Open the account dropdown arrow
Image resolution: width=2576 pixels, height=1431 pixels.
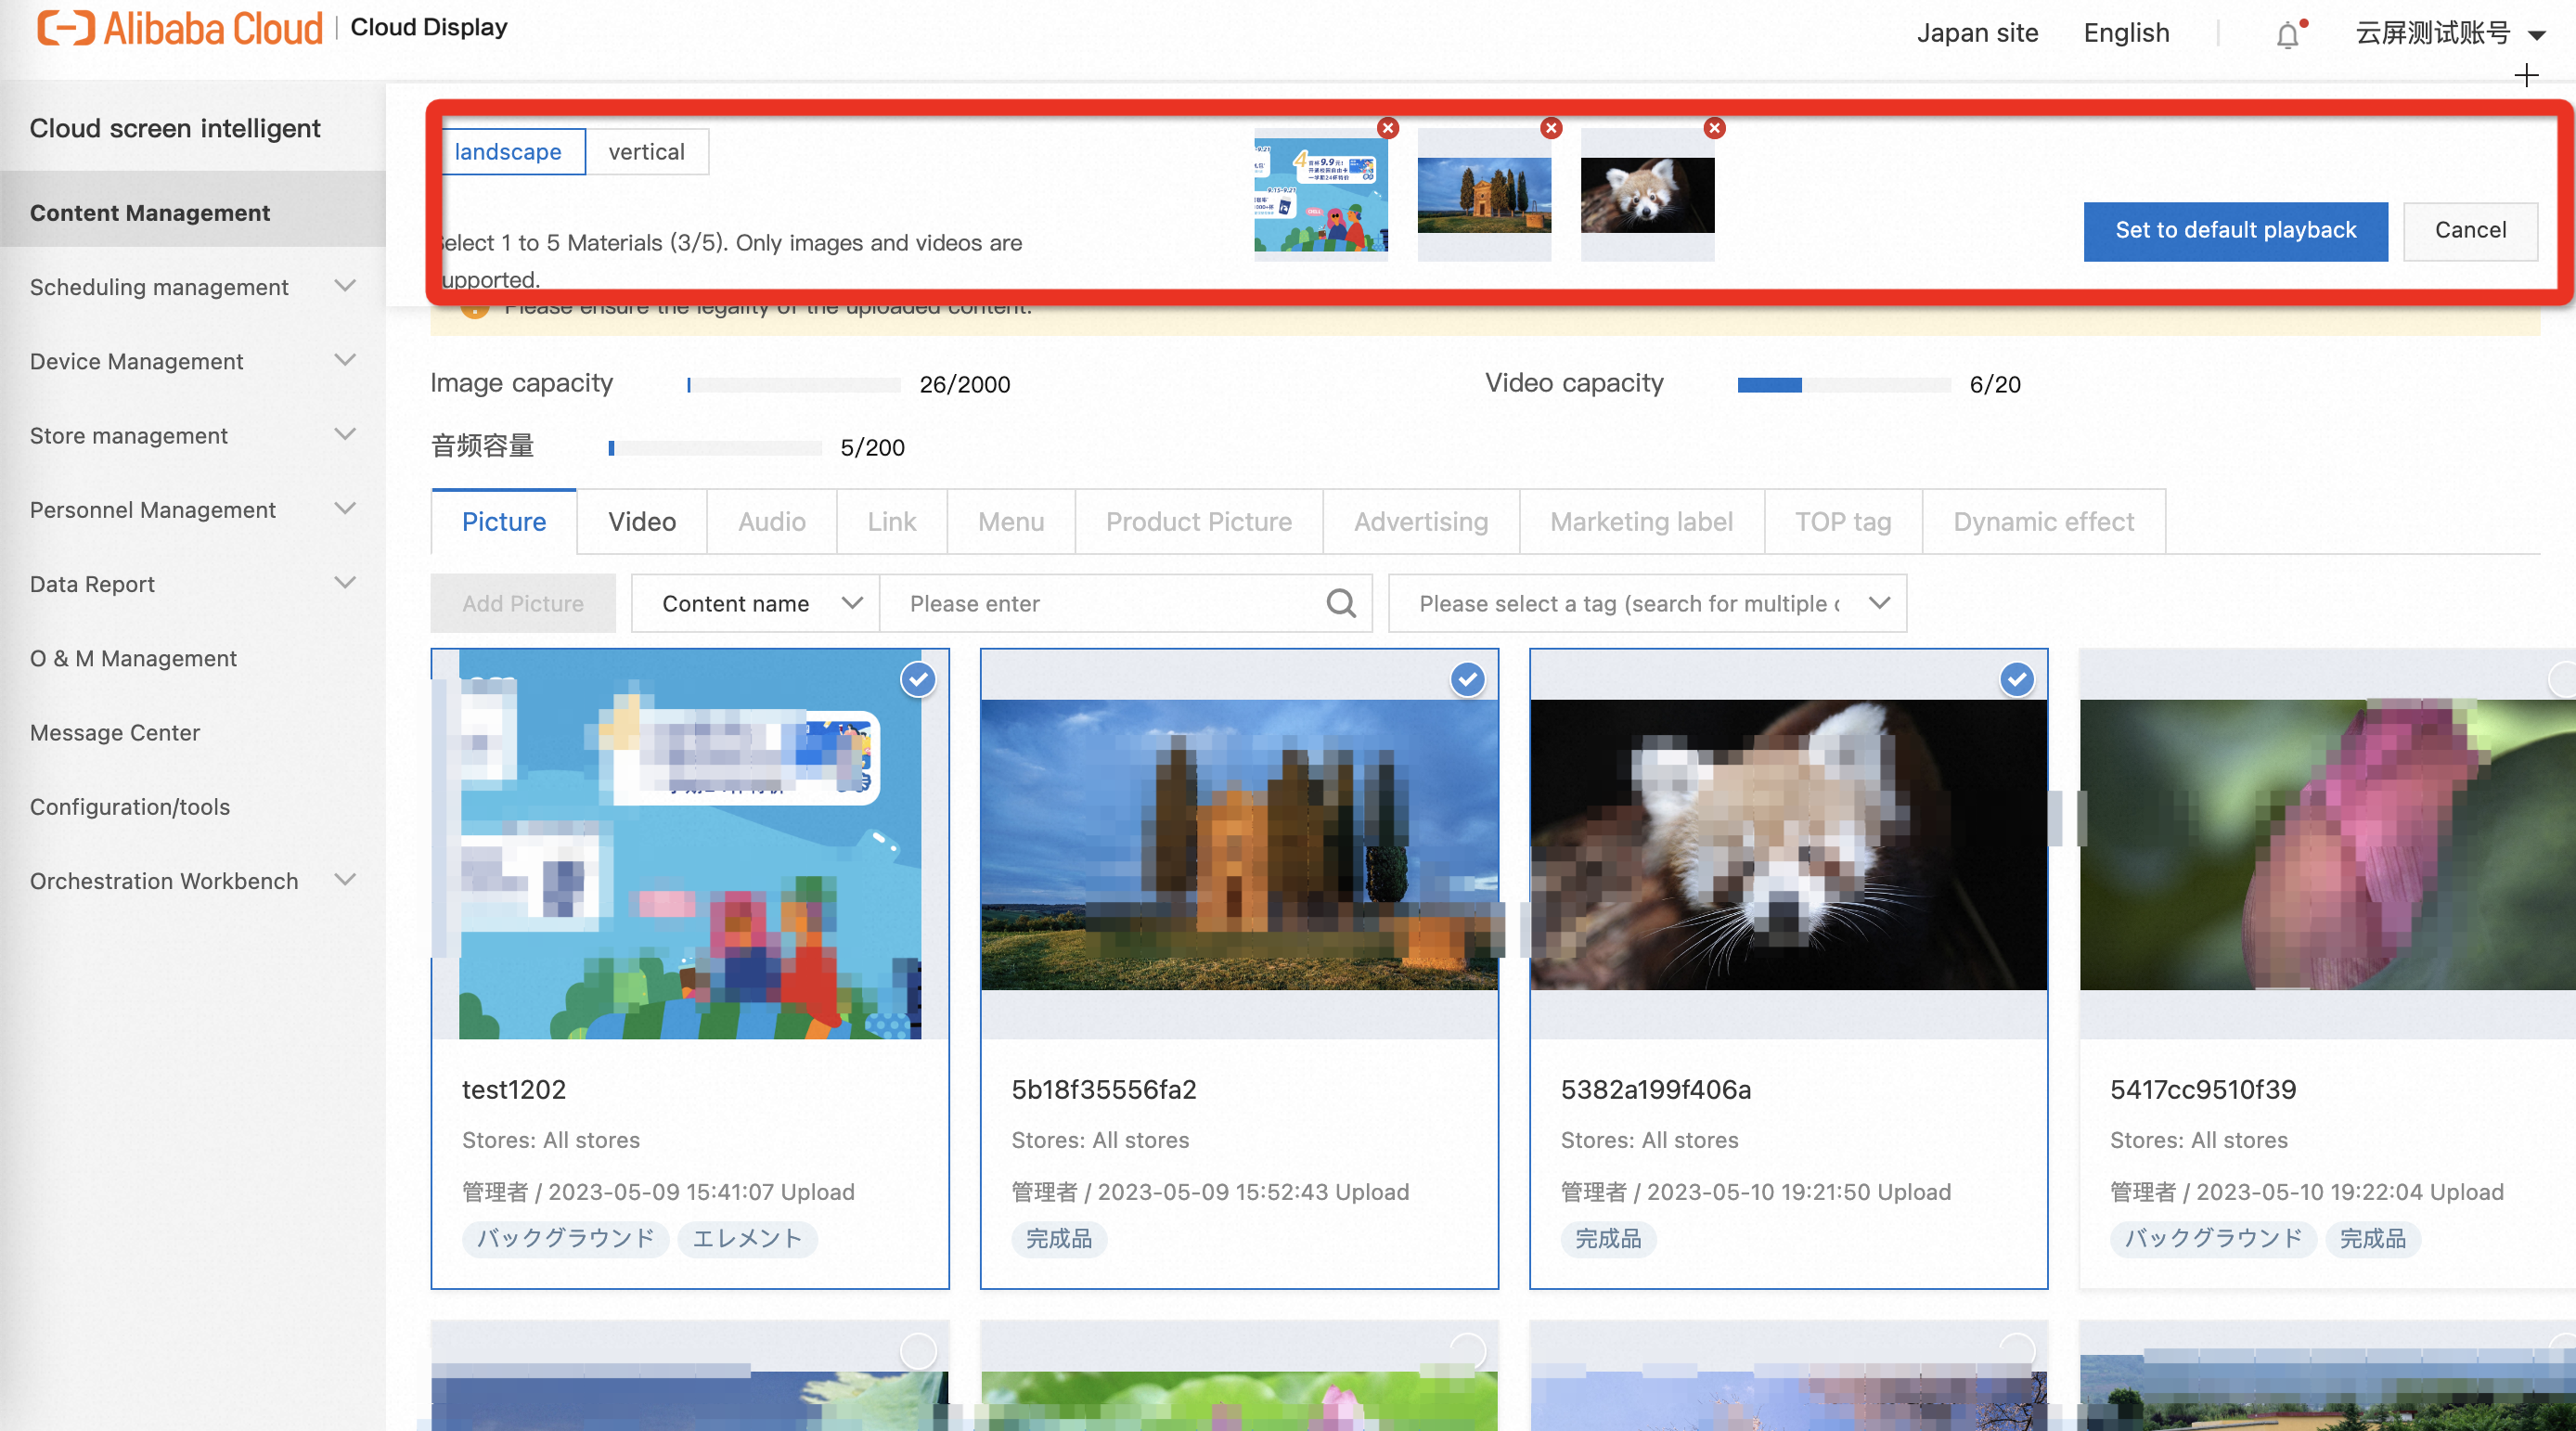2537,35
